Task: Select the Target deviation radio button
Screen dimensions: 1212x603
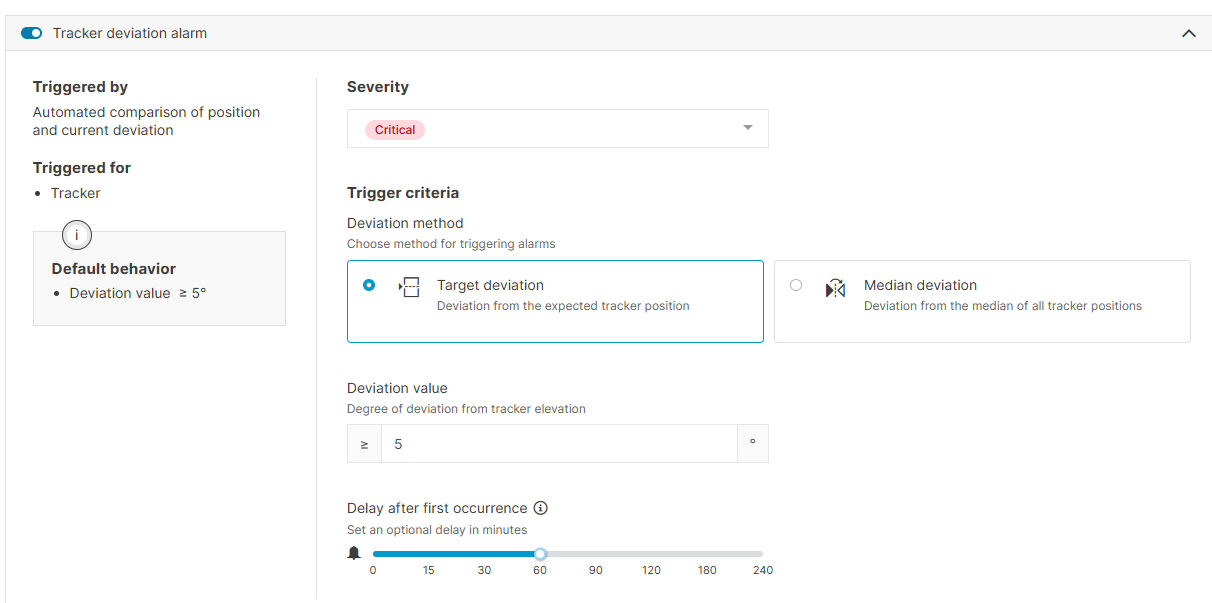Action: 368,285
